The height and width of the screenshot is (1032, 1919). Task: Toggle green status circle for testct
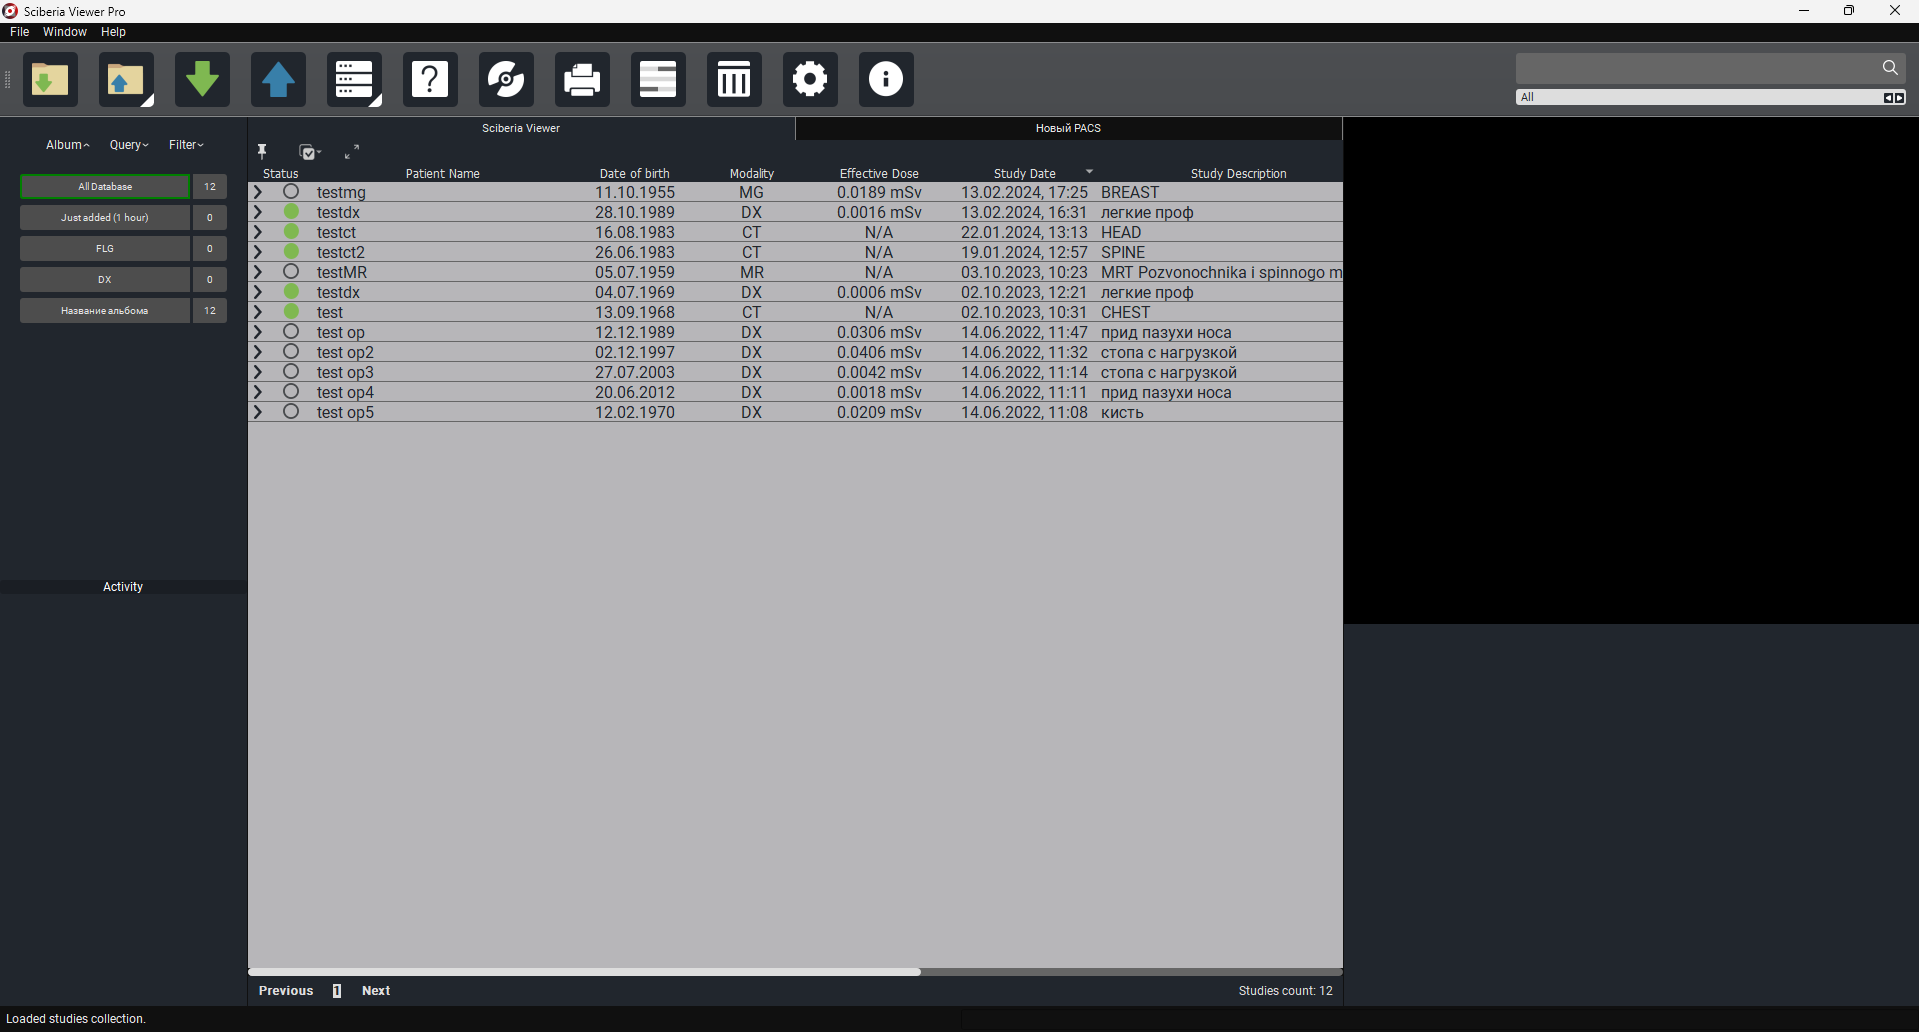pyautogui.click(x=291, y=232)
